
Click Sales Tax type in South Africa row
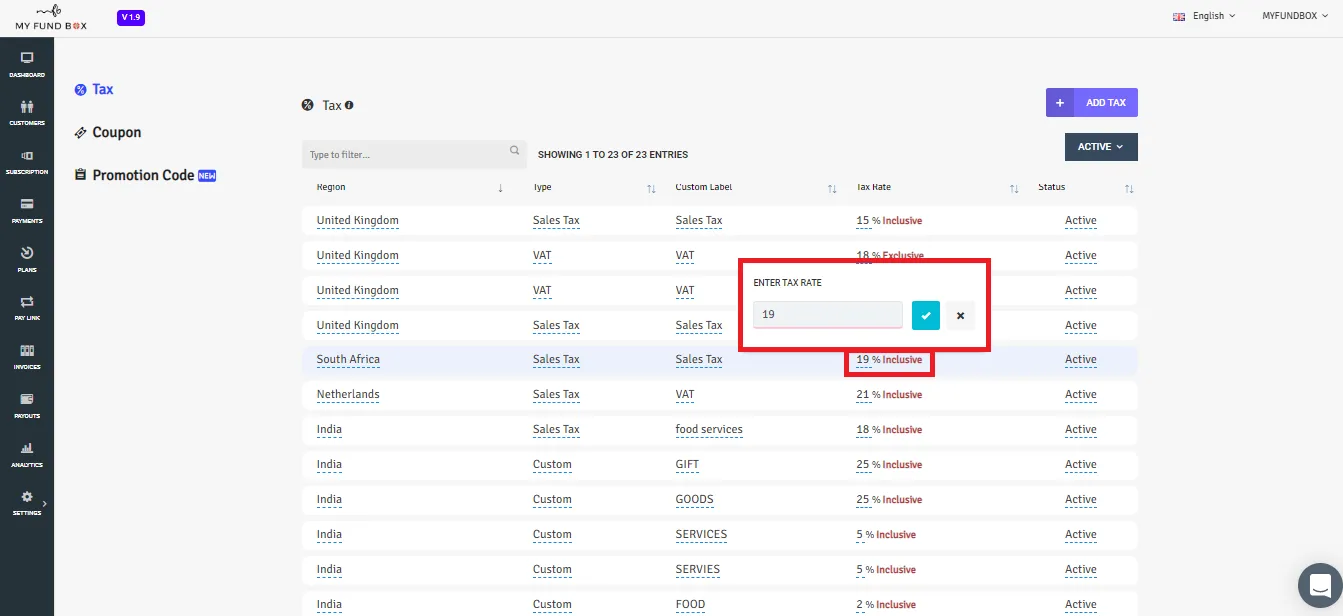point(556,360)
